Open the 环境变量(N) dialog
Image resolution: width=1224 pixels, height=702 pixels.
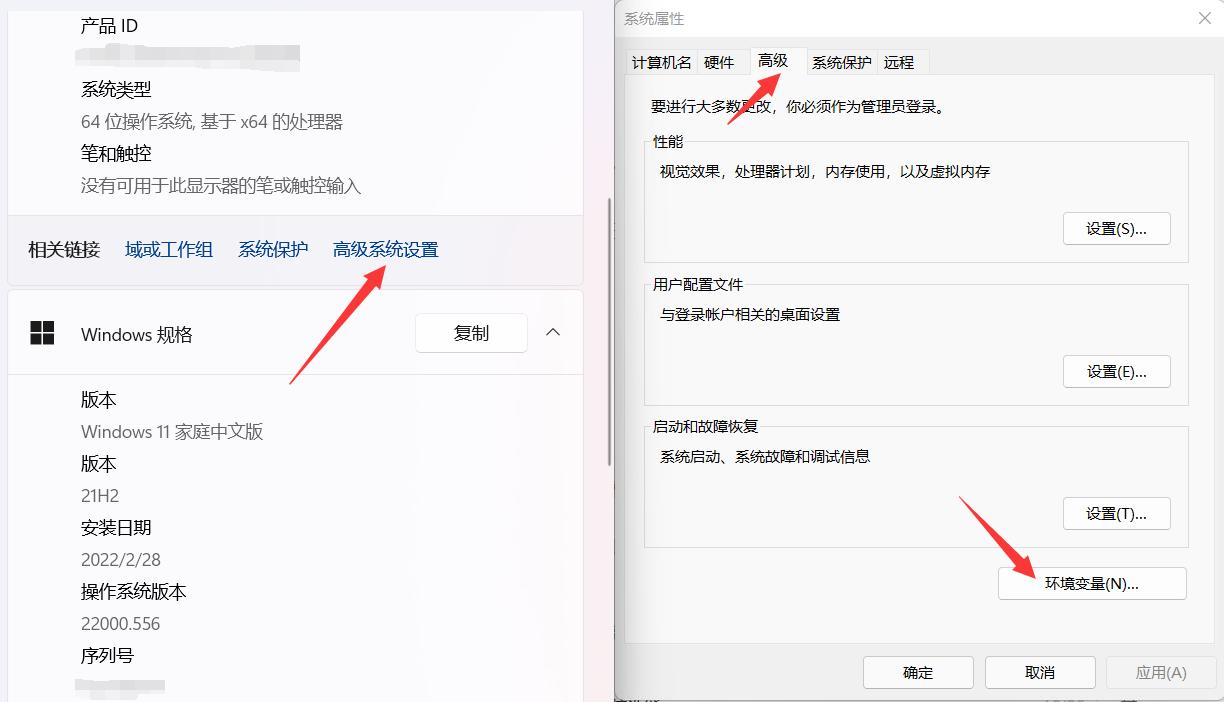point(1091,583)
